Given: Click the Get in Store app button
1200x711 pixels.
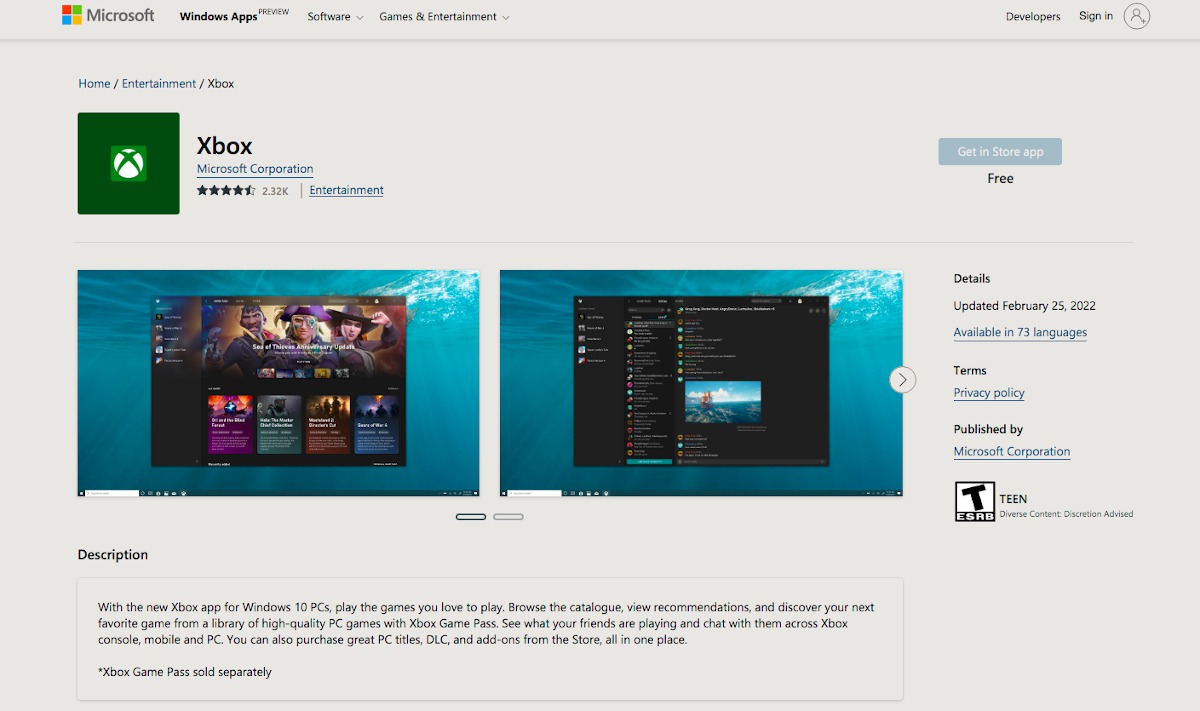Looking at the screenshot, I should coord(1000,152).
